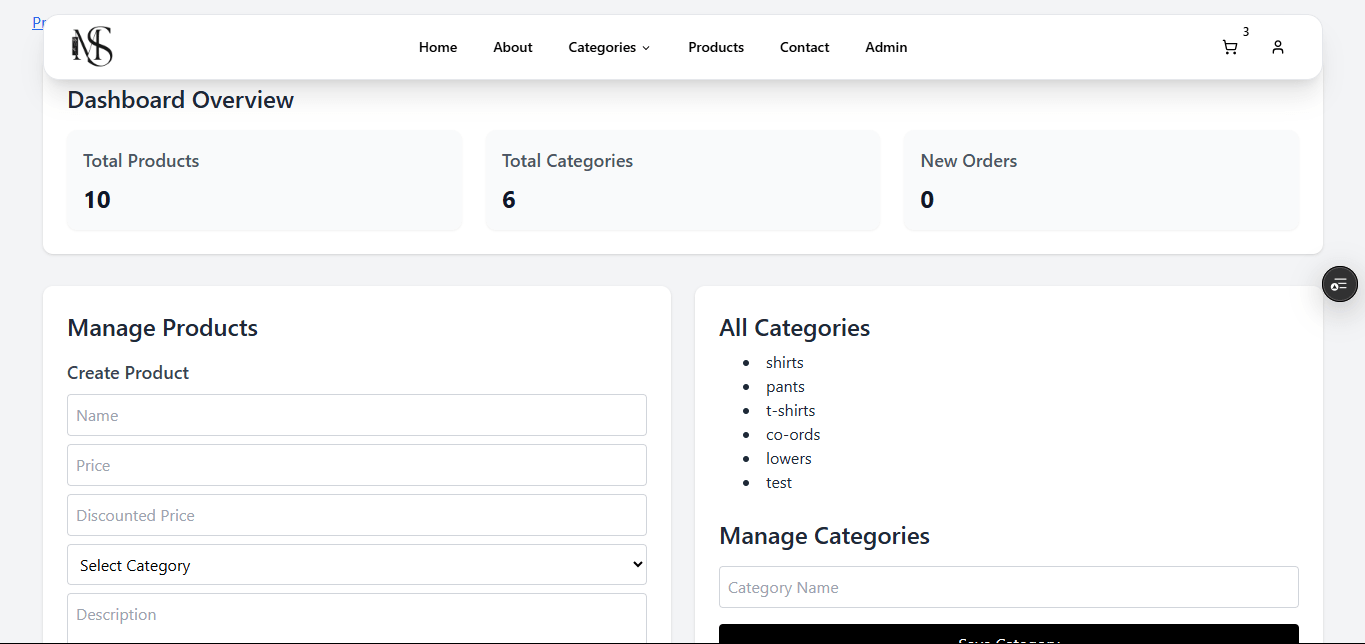Screen dimensions: 1365x644
Task: Focus the Description text area
Action: click(x=357, y=618)
